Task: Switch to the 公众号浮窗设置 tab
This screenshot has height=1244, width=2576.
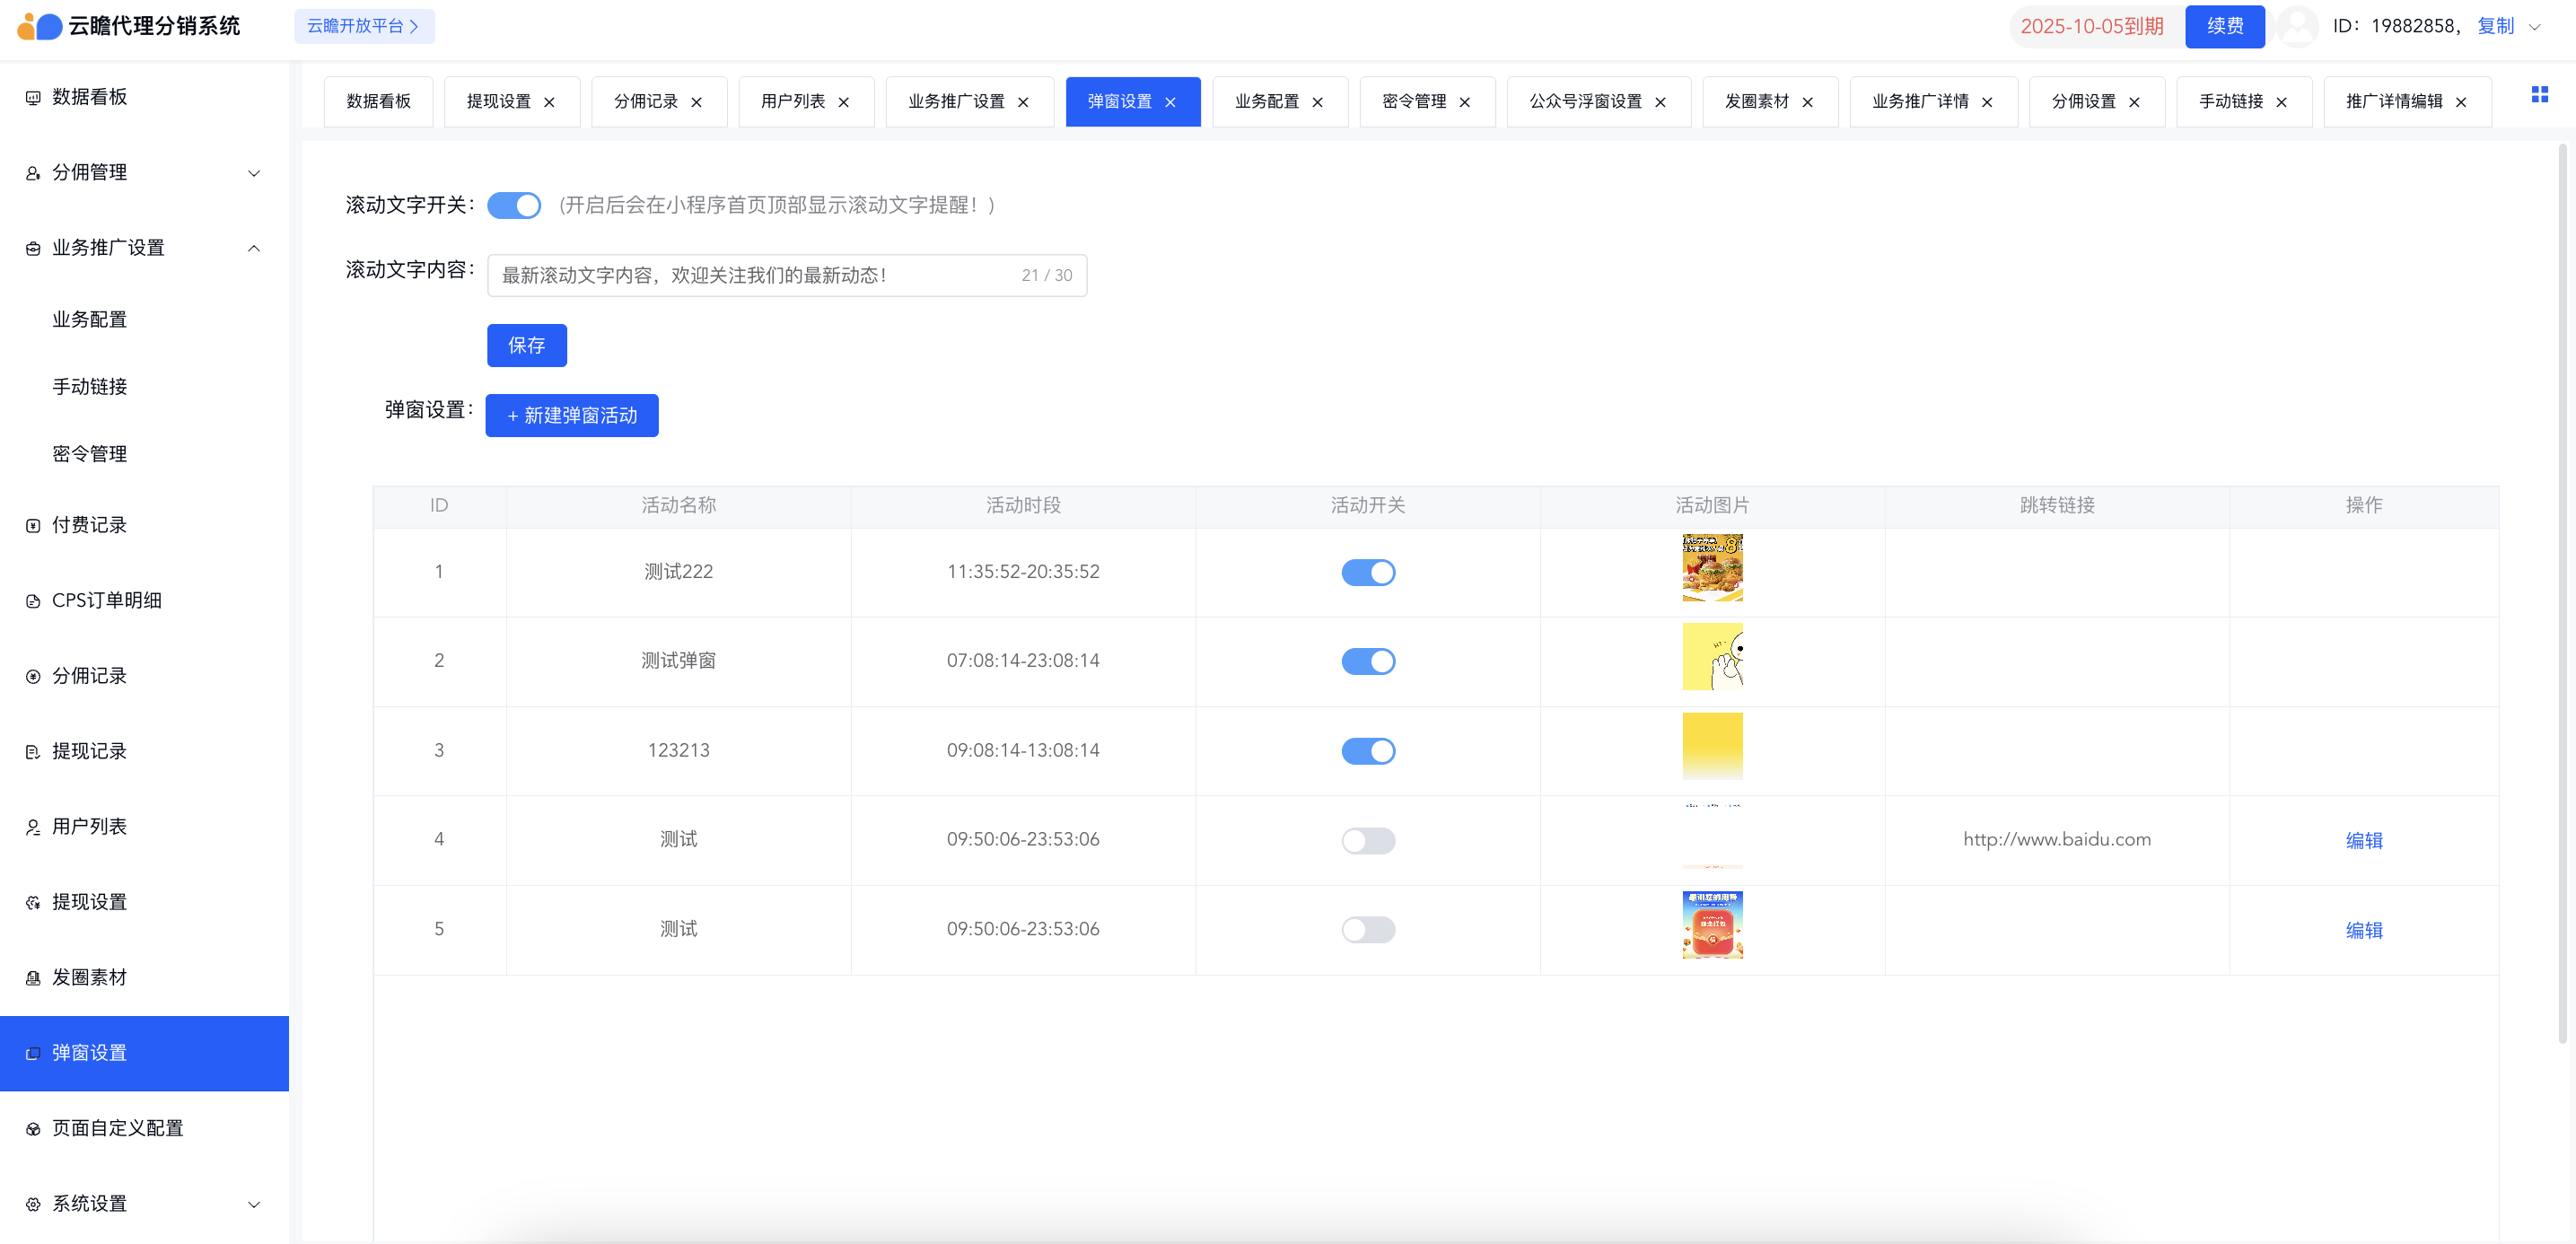Action: [x=1584, y=102]
